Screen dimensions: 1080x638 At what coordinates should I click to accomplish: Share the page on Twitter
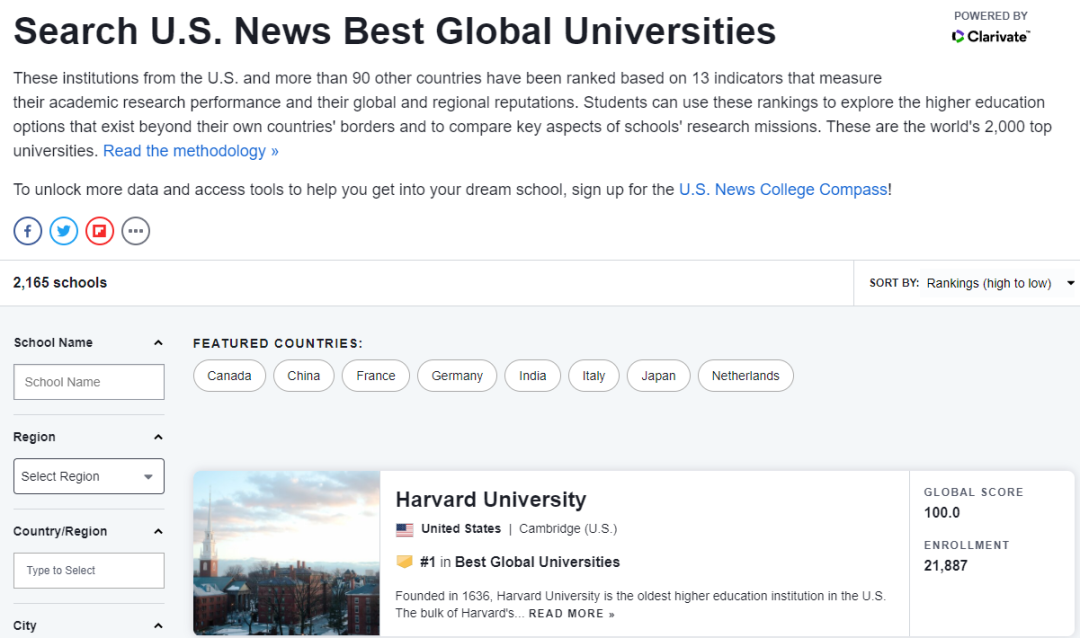pyautogui.click(x=63, y=231)
